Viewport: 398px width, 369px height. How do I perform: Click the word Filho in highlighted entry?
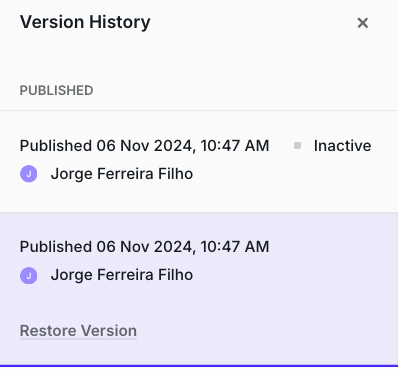pyautogui.click(x=175, y=275)
